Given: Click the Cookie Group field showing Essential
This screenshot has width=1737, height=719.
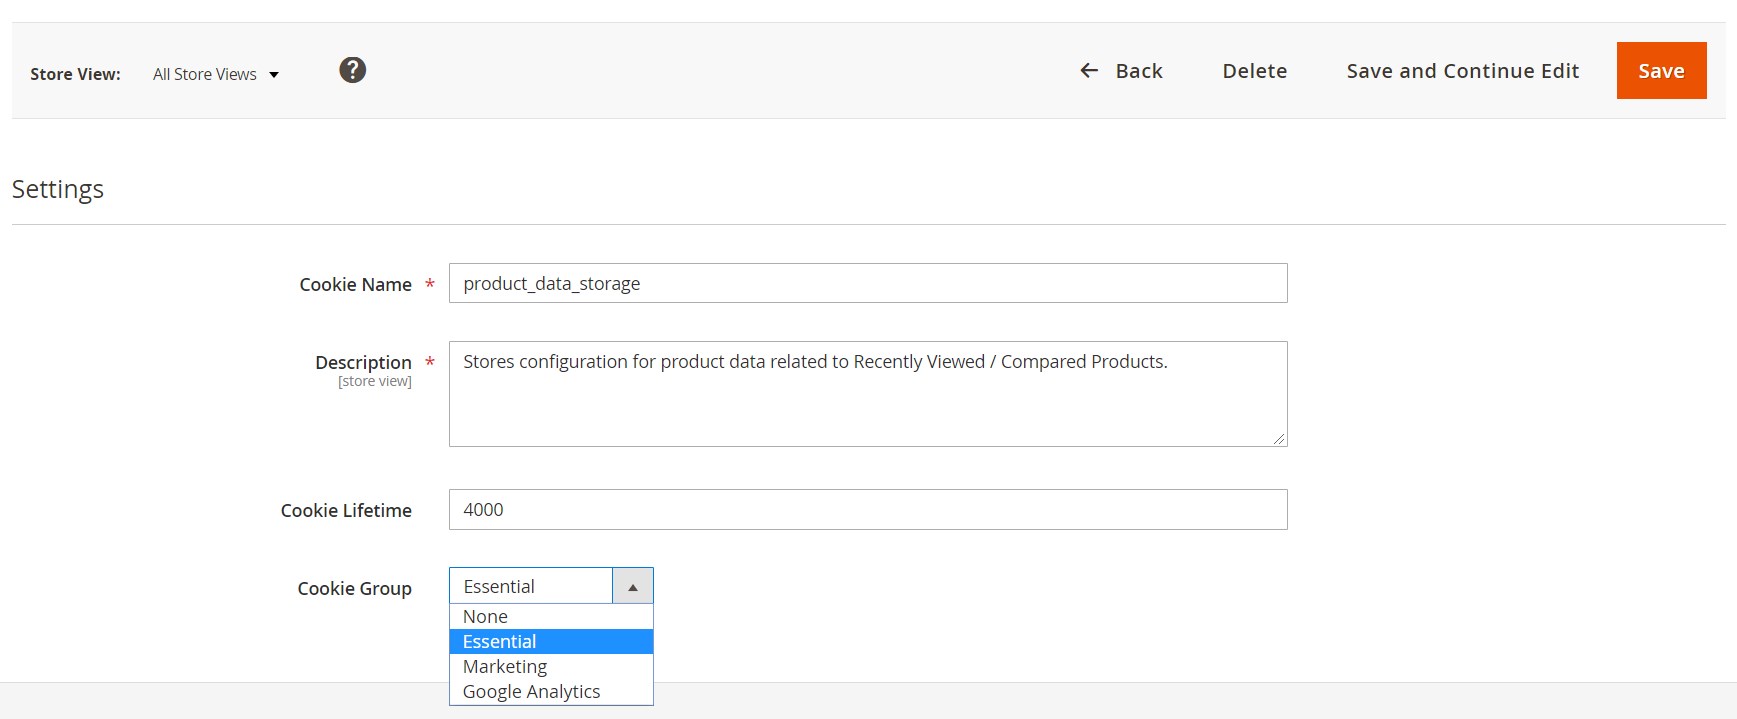Looking at the screenshot, I should click(x=530, y=587).
